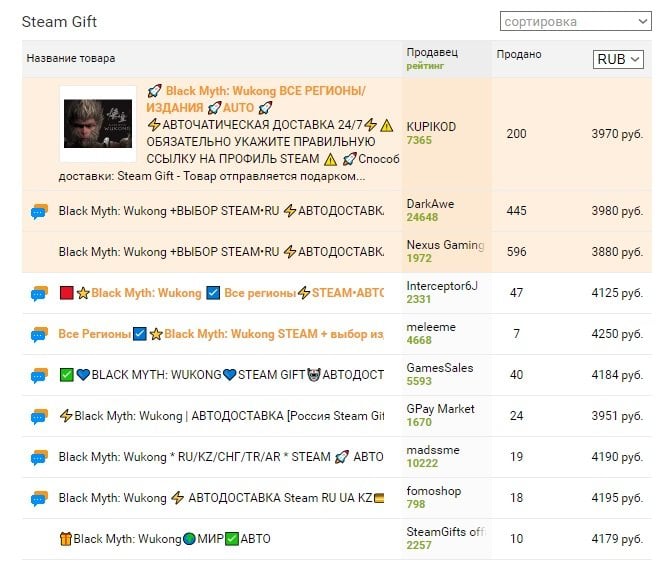Open chat icon on the Interceptor6J listing

click(39, 293)
